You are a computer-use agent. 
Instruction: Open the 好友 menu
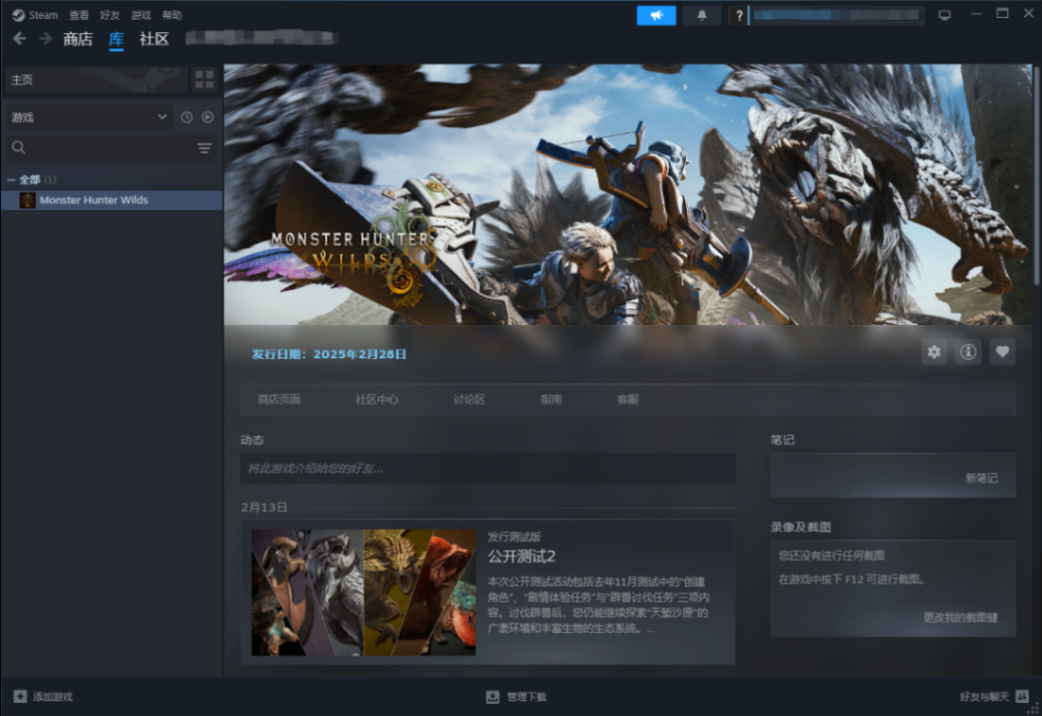(110, 15)
